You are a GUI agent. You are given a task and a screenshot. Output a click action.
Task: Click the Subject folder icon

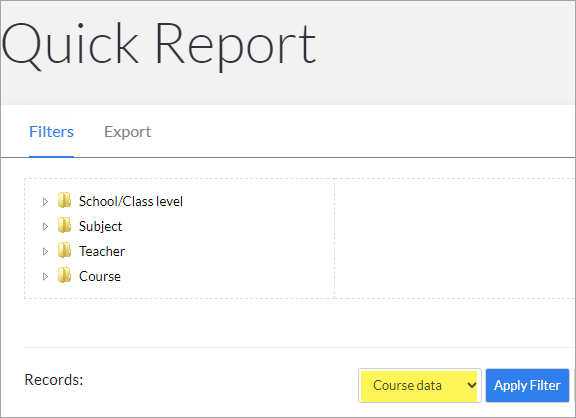click(x=64, y=225)
